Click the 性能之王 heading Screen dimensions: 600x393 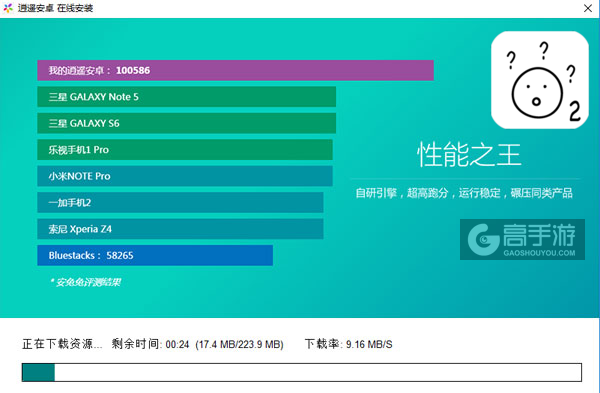pyautogui.click(x=469, y=155)
